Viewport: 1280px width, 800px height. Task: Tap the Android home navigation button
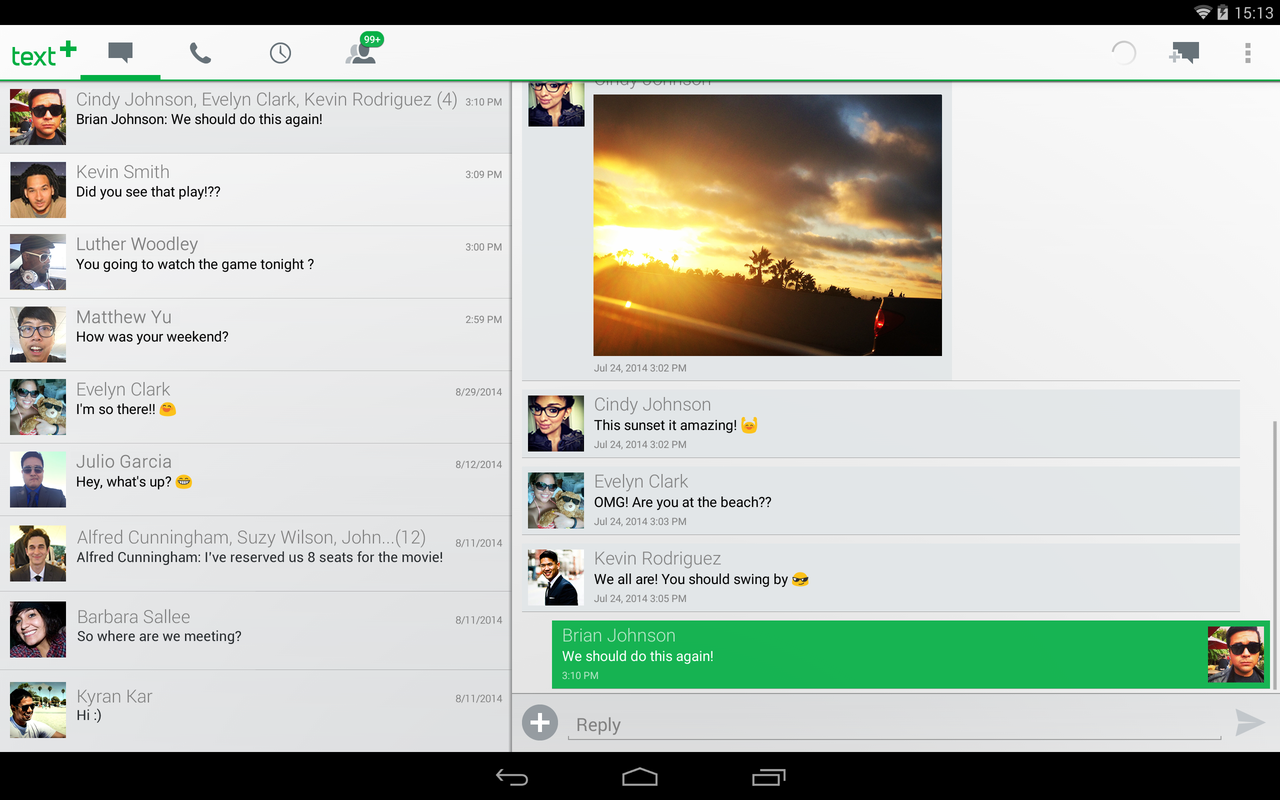click(640, 777)
